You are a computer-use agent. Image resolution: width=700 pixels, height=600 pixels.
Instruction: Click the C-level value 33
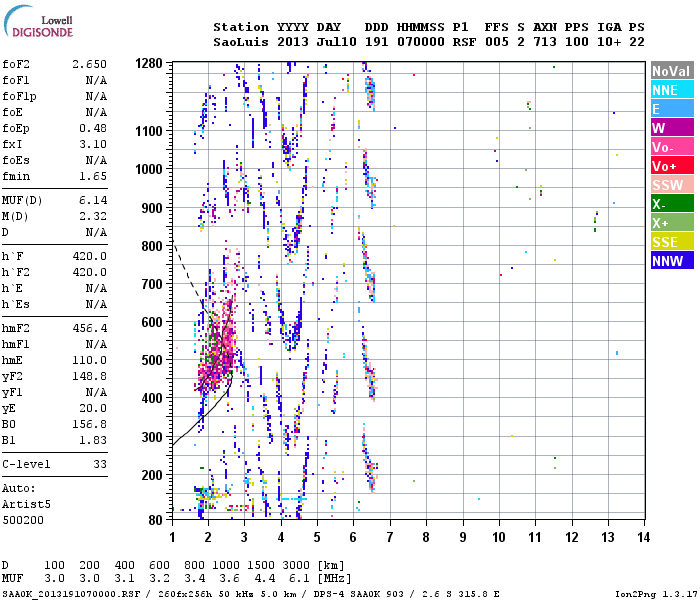(100, 464)
